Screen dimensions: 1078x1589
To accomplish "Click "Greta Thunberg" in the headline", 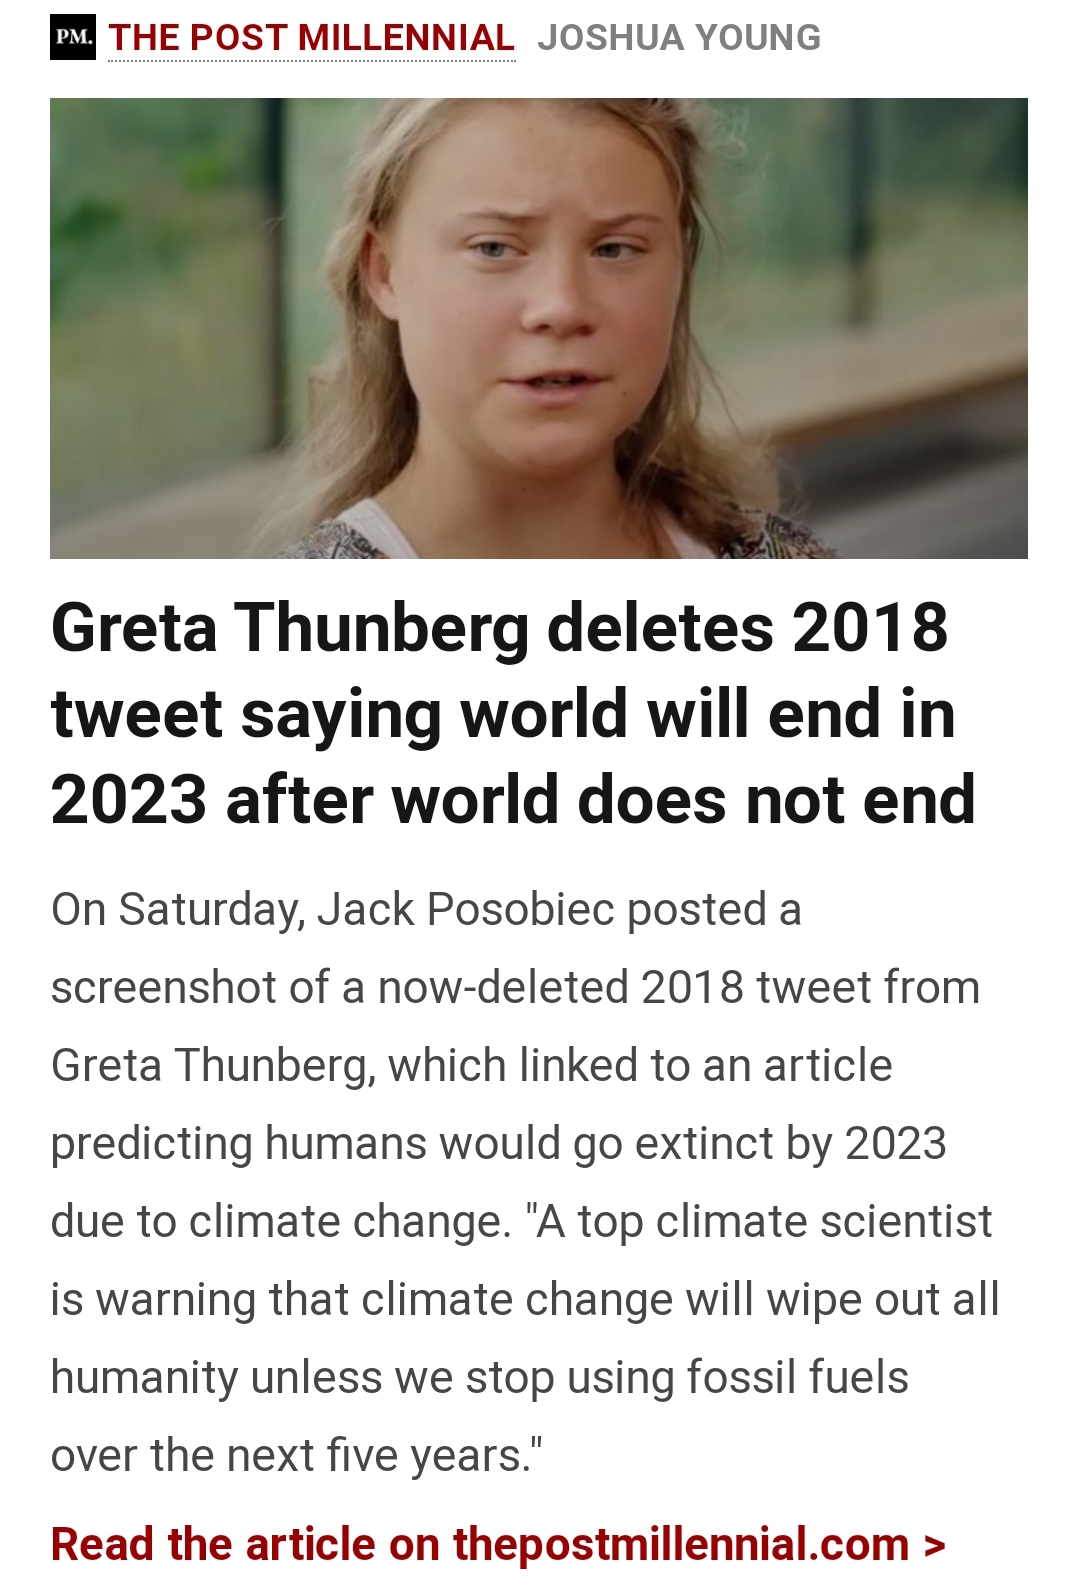I will click(x=289, y=628).
